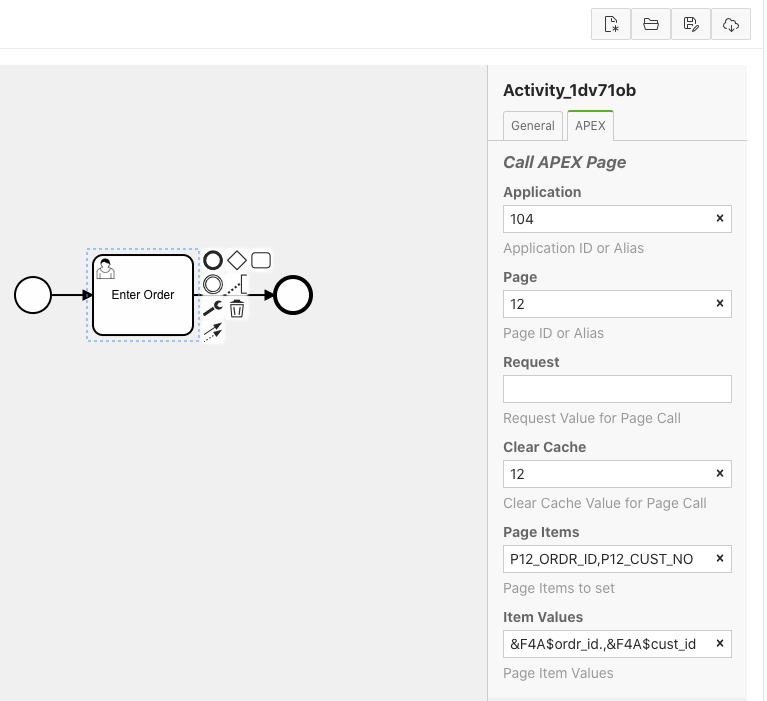Clear the Item Values field
This screenshot has height=701, width=767.
tap(719, 644)
